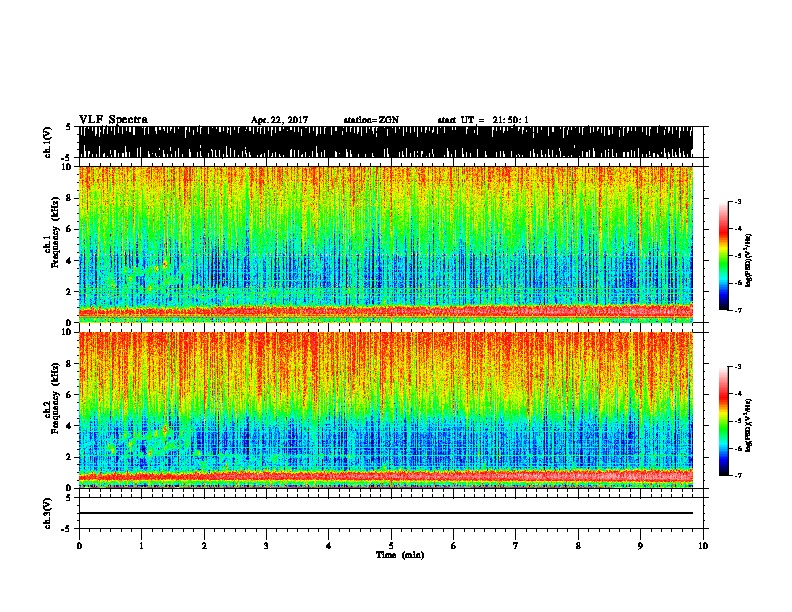
Task: Click the time axis tick label "9"
Action: [640, 546]
